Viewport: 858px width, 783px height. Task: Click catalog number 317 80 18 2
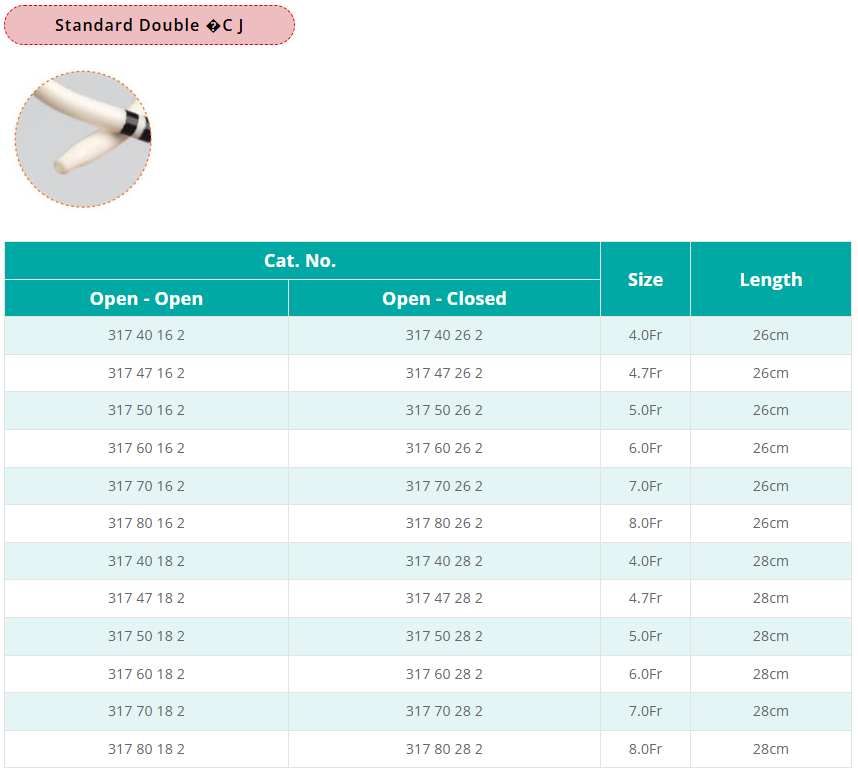pyautogui.click(x=146, y=749)
